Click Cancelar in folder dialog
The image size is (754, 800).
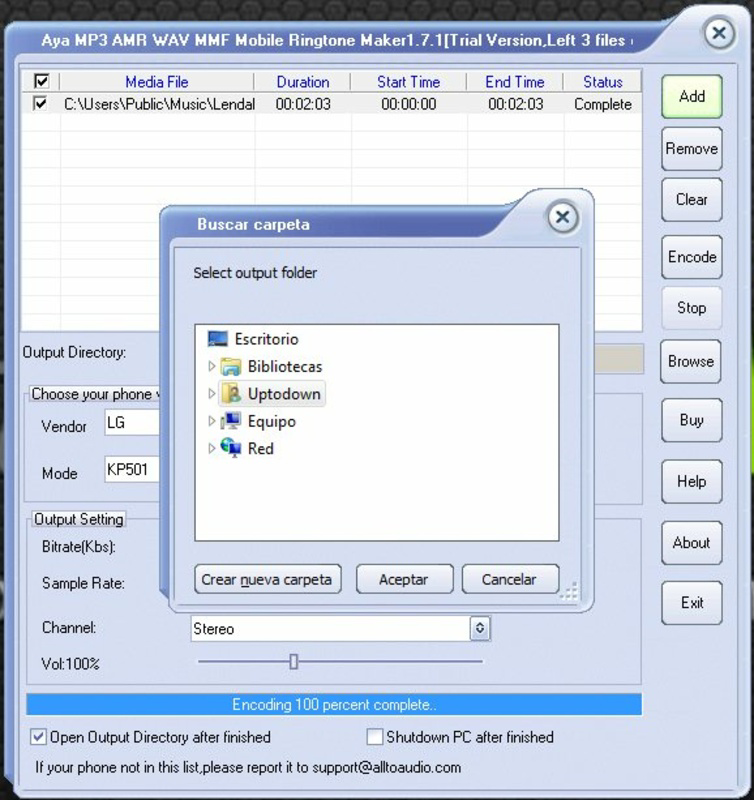pyautogui.click(x=511, y=579)
